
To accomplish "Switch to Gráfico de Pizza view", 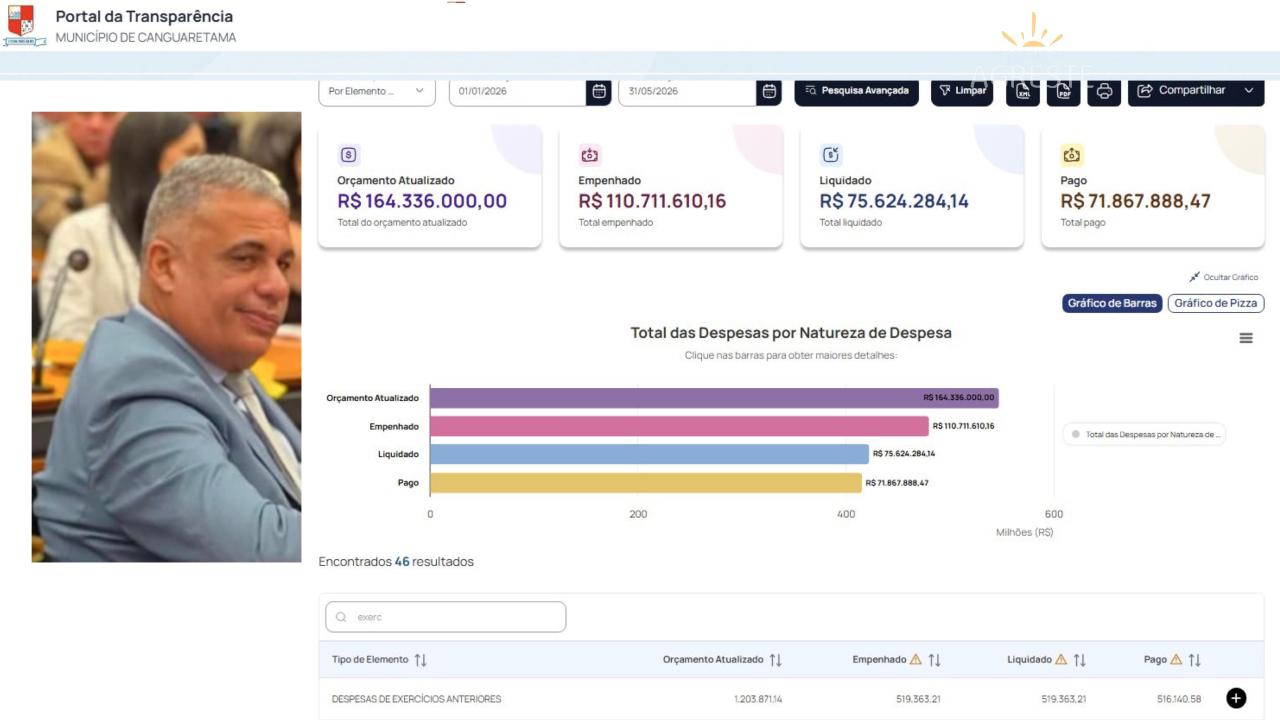I will [1215, 303].
